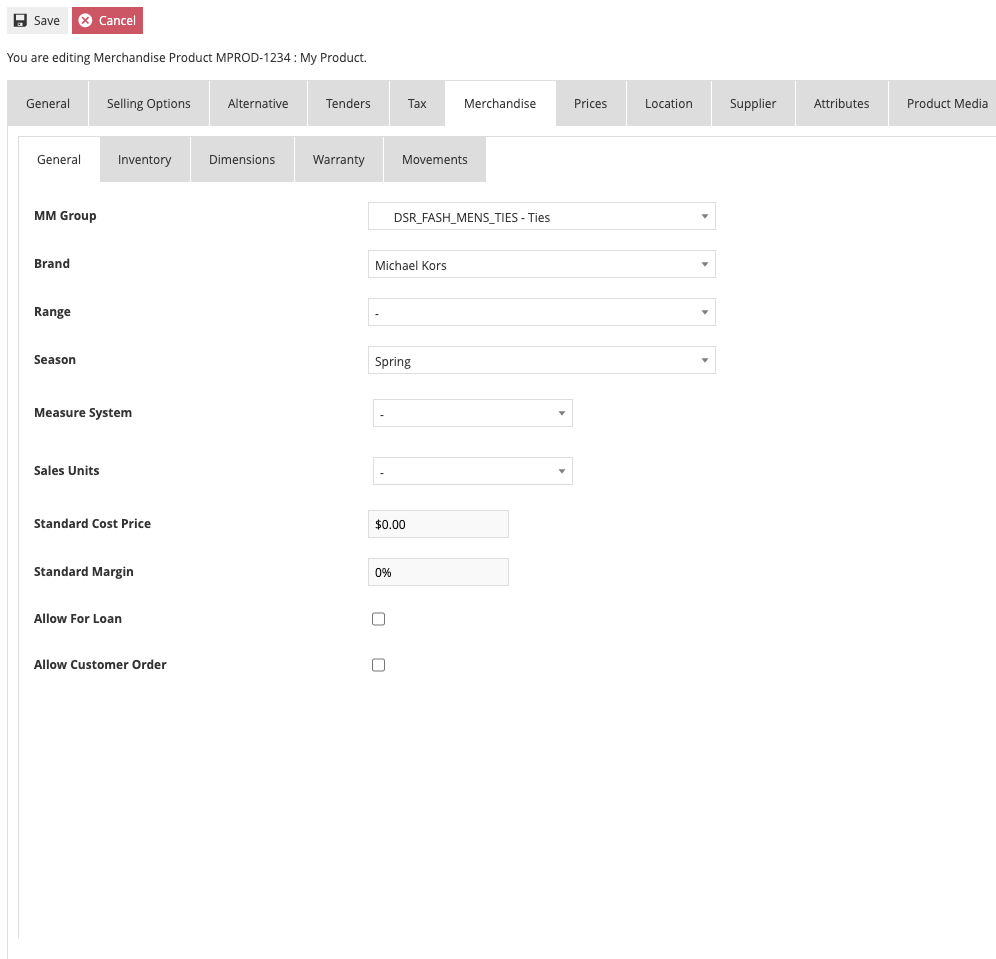This screenshot has height=959, width=996.
Task: Click the Measure System label
Action: (83, 413)
